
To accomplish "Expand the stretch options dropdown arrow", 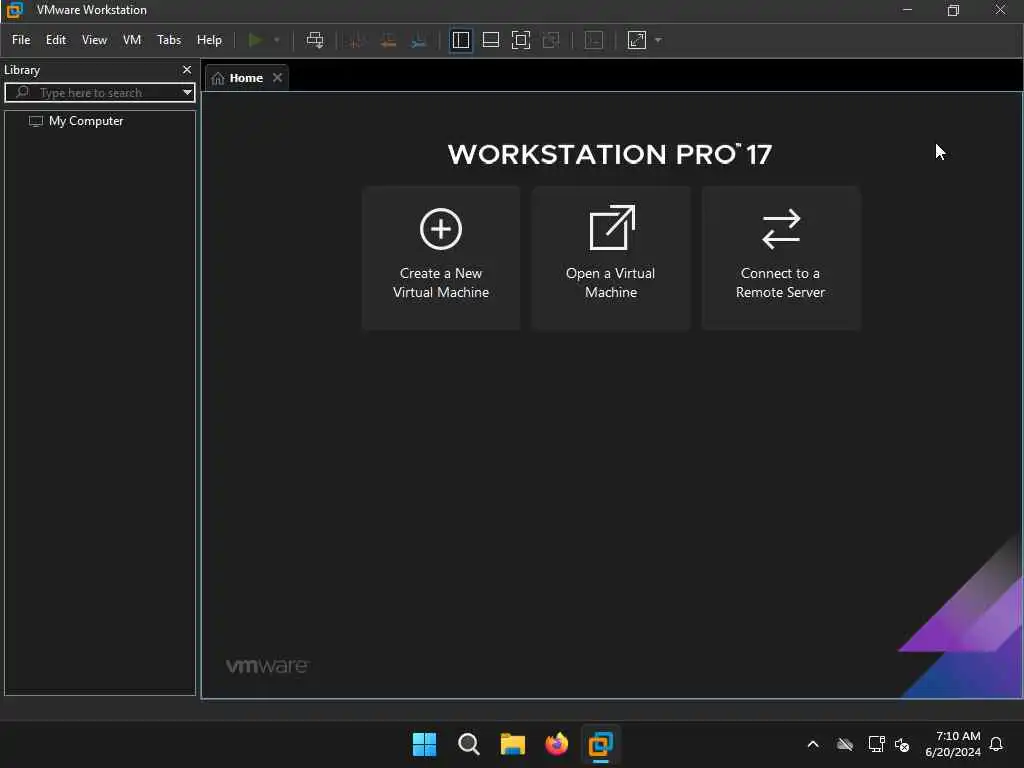I will click(658, 40).
